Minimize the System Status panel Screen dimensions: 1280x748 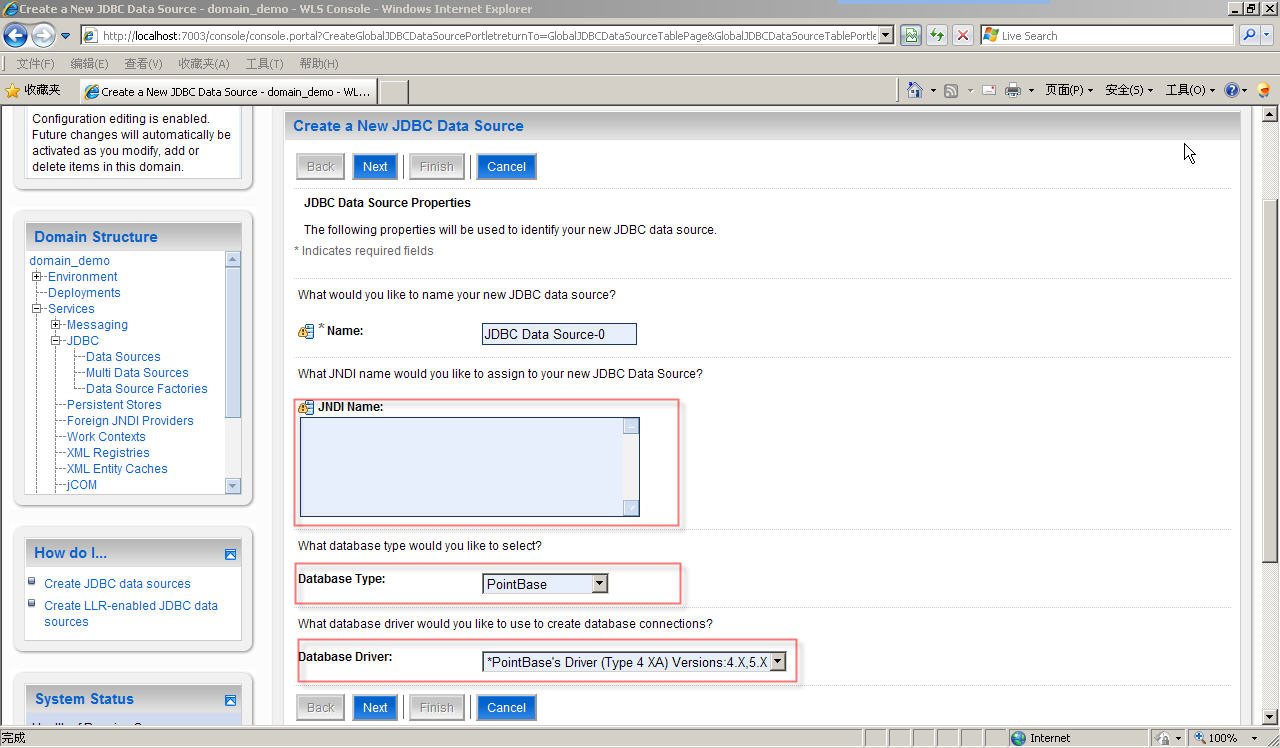230,700
